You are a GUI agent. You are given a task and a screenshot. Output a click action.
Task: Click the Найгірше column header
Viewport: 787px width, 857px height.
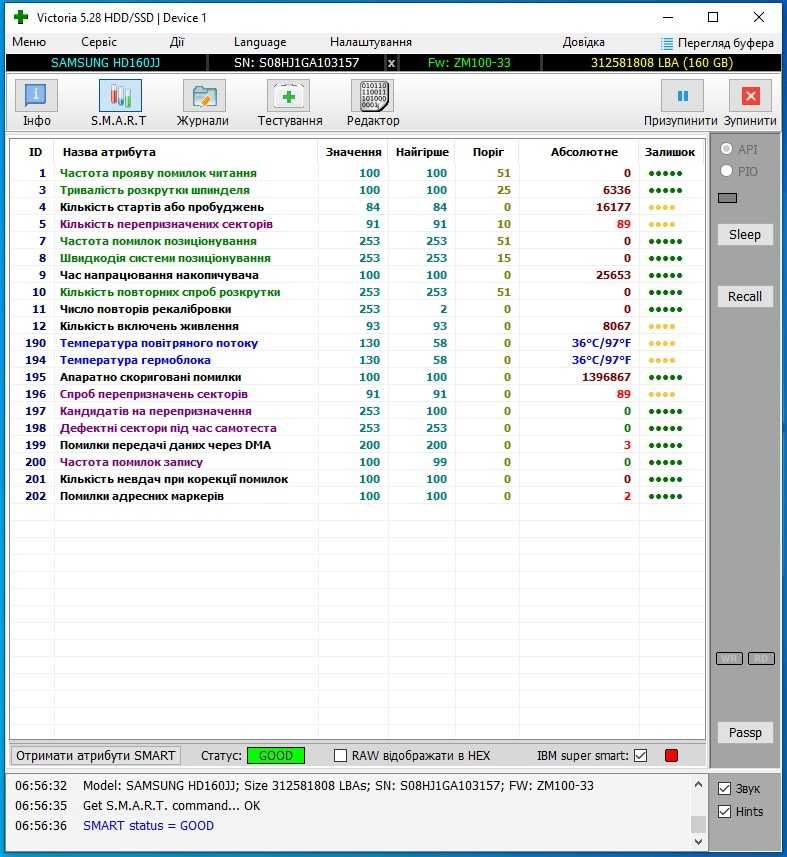tap(422, 152)
